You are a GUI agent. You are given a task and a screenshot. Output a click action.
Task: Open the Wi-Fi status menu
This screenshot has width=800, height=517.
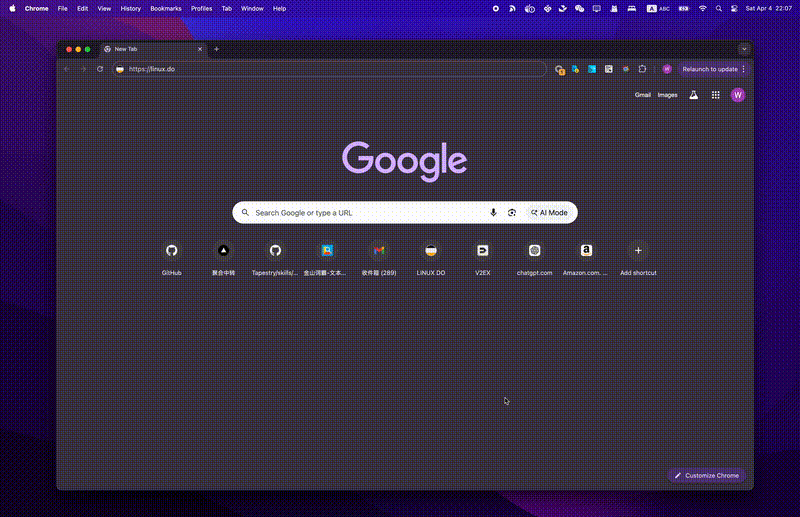click(x=703, y=9)
